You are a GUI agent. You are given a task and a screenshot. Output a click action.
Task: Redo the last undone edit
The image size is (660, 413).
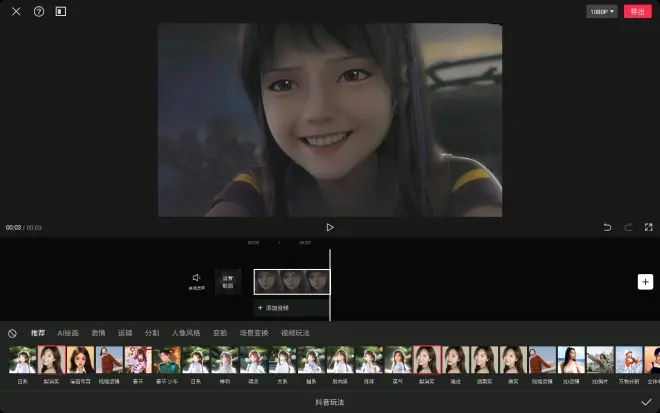pyautogui.click(x=628, y=227)
